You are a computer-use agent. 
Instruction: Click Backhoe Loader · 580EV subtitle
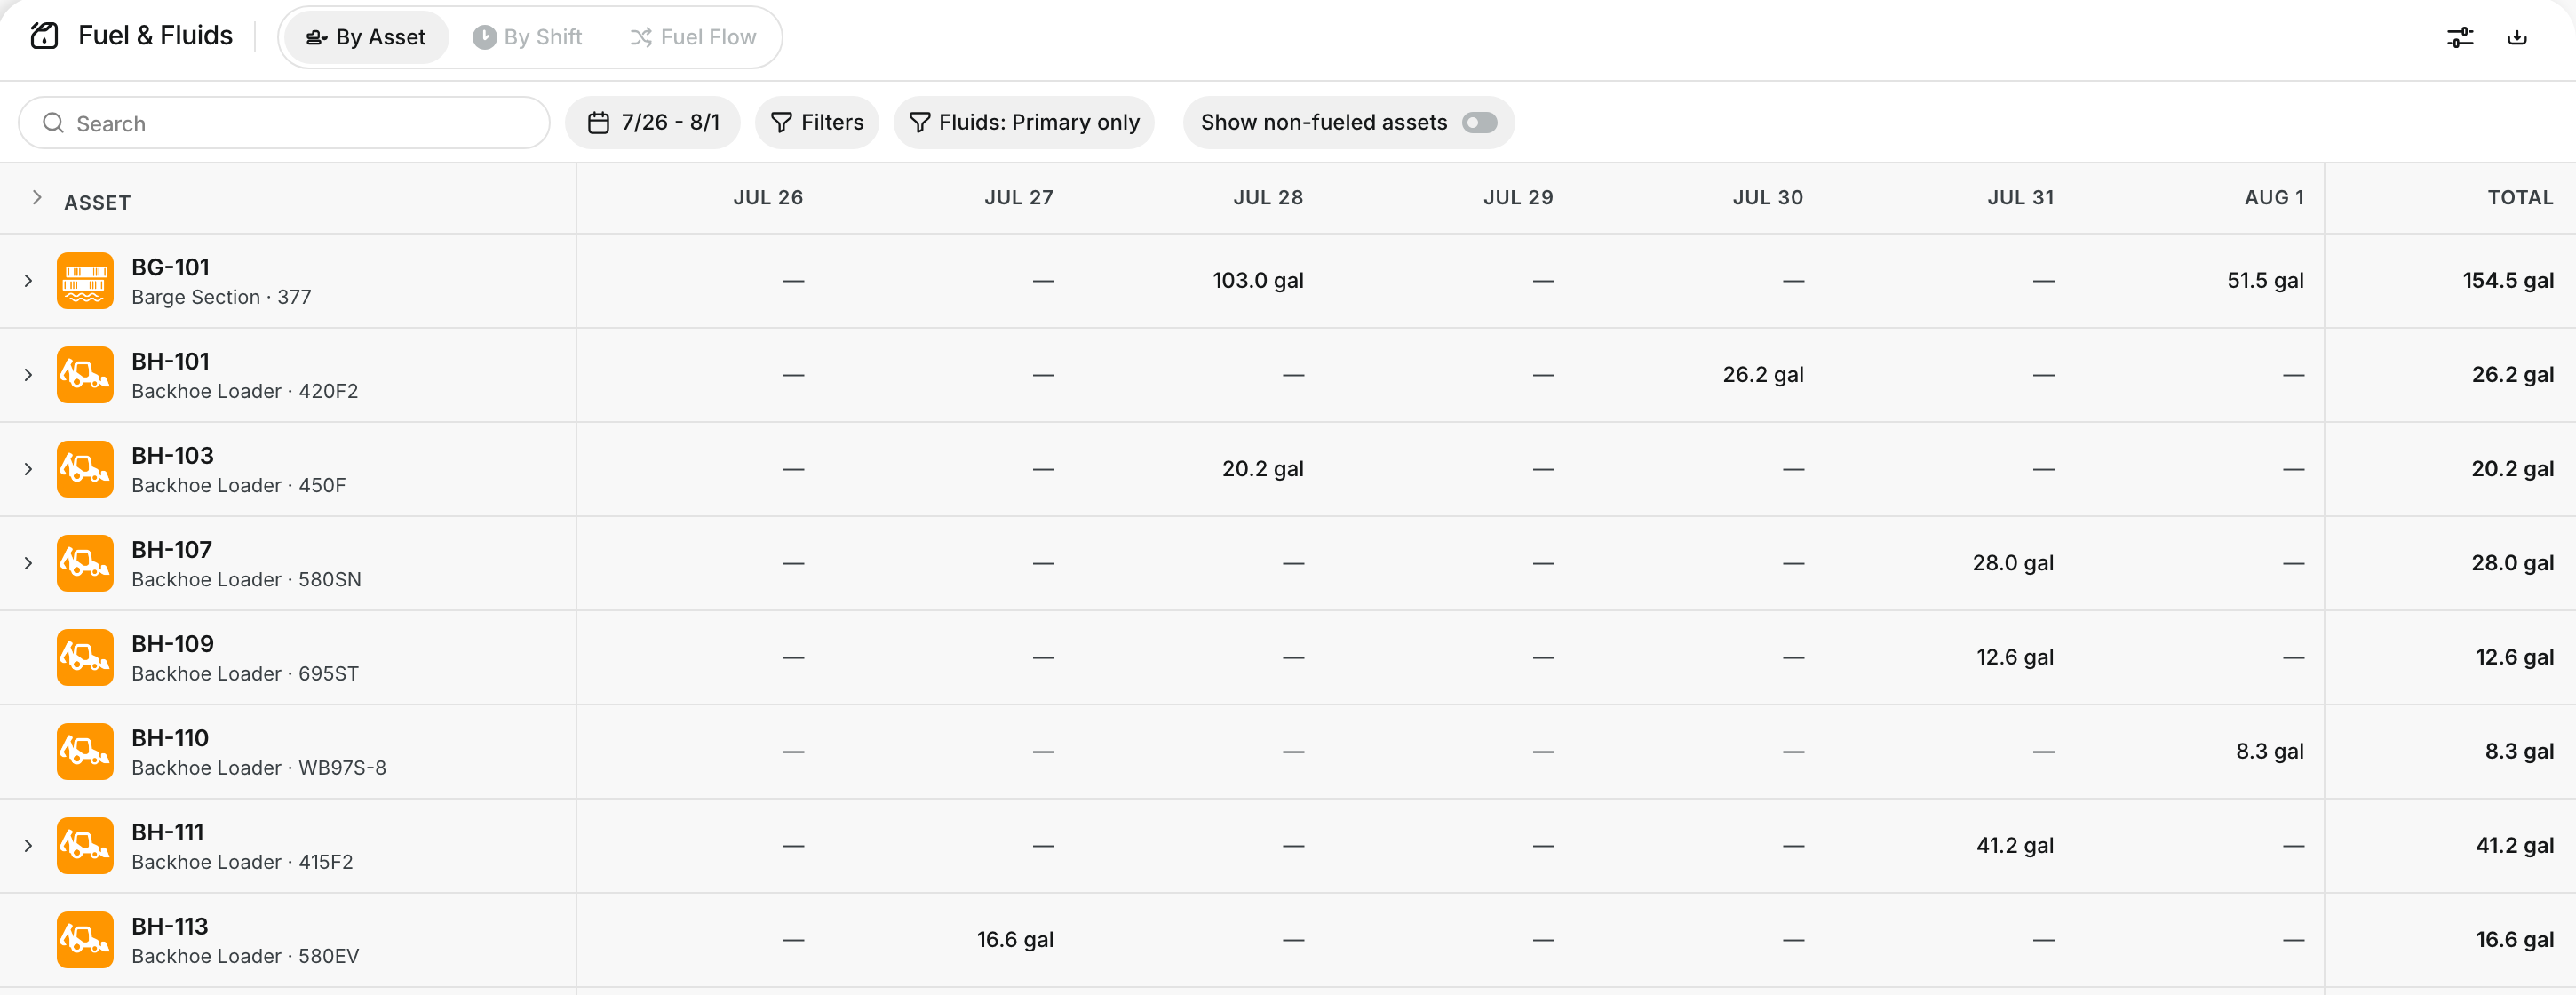click(245, 956)
